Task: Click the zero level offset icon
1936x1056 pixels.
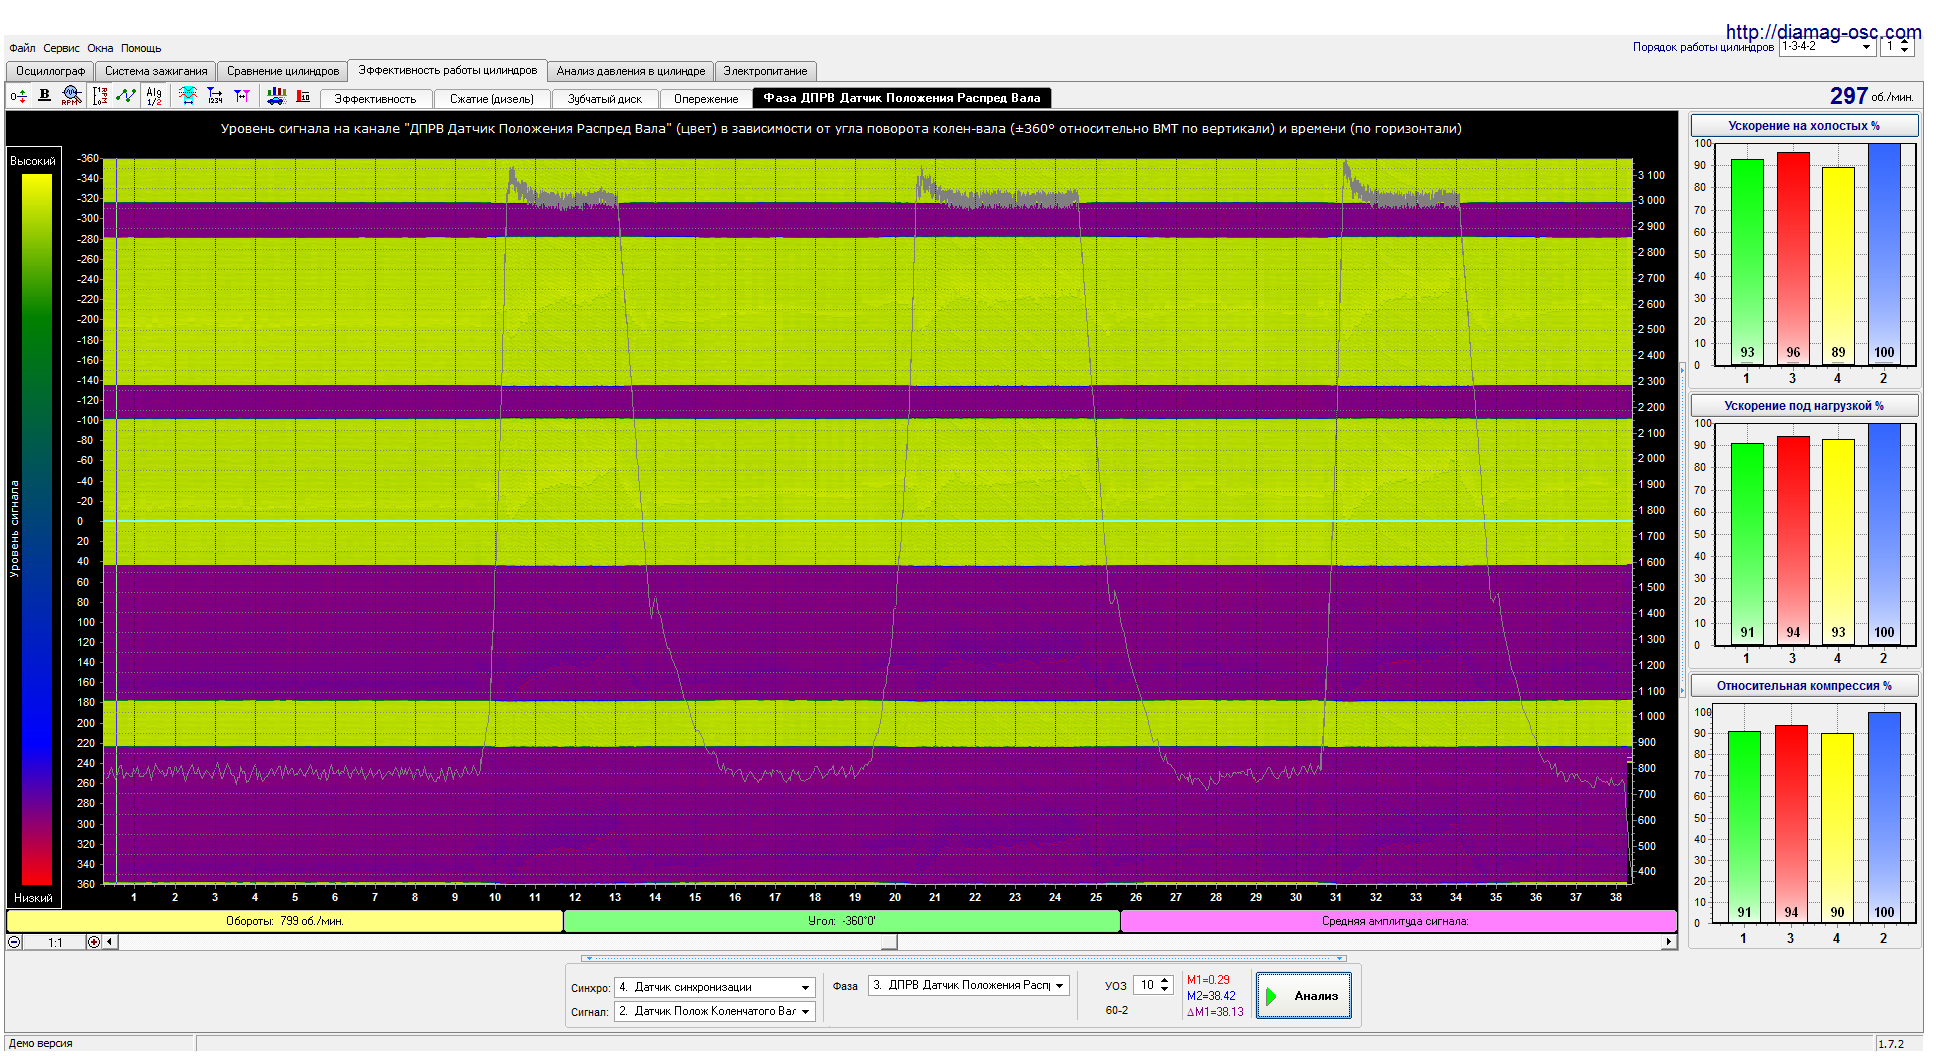Action: [18, 96]
